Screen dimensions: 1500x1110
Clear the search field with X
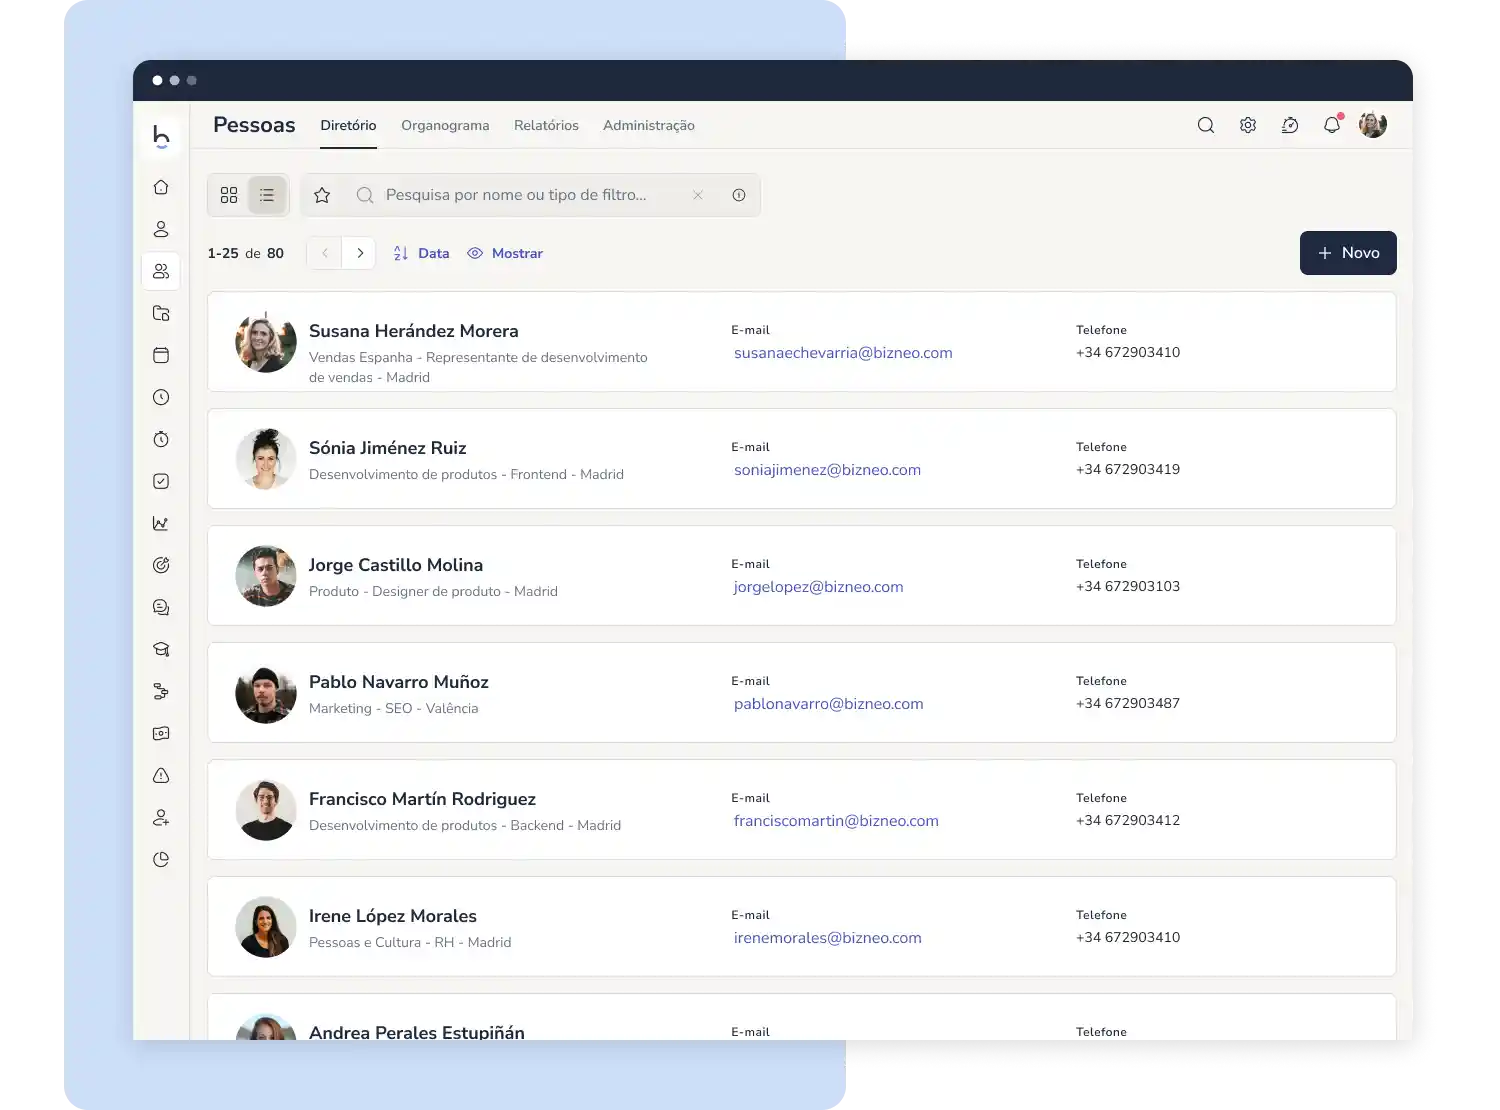[698, 195]
